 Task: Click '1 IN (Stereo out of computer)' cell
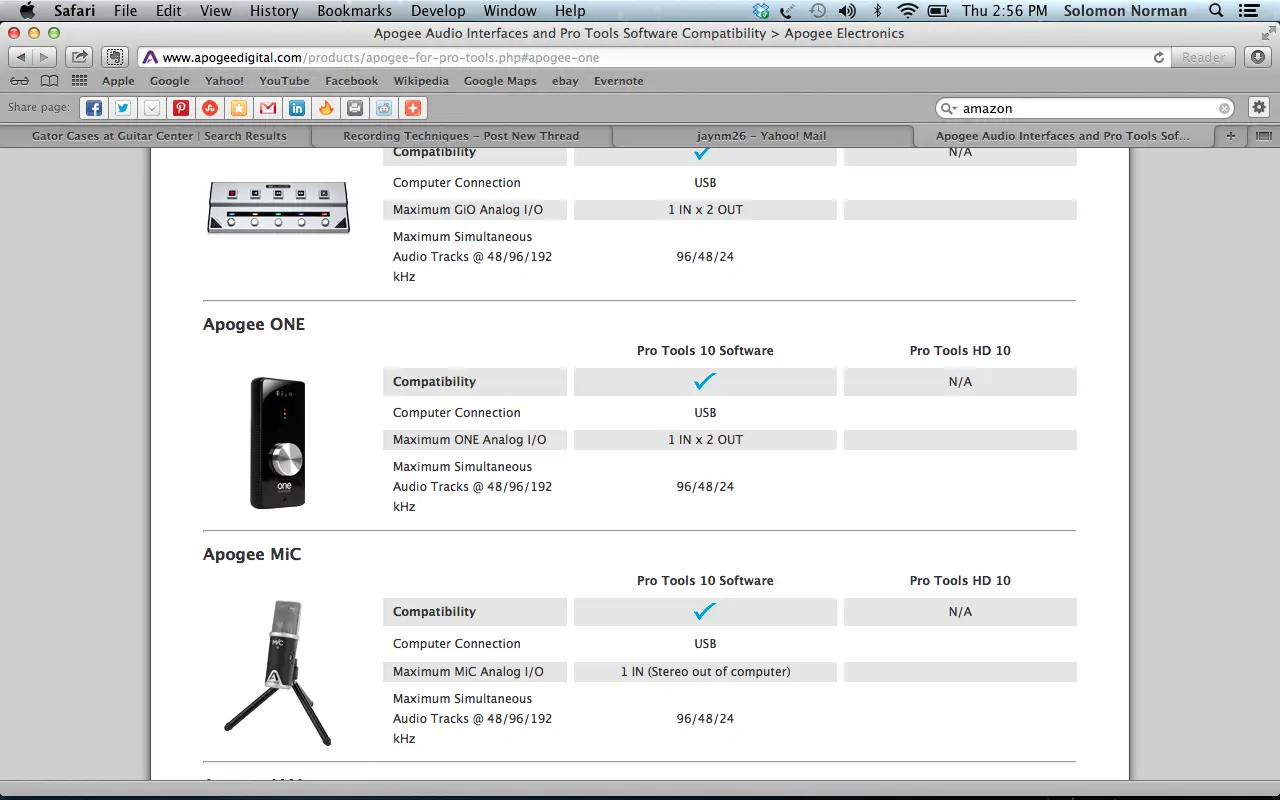pyautogui.click(x=705, y=672)
